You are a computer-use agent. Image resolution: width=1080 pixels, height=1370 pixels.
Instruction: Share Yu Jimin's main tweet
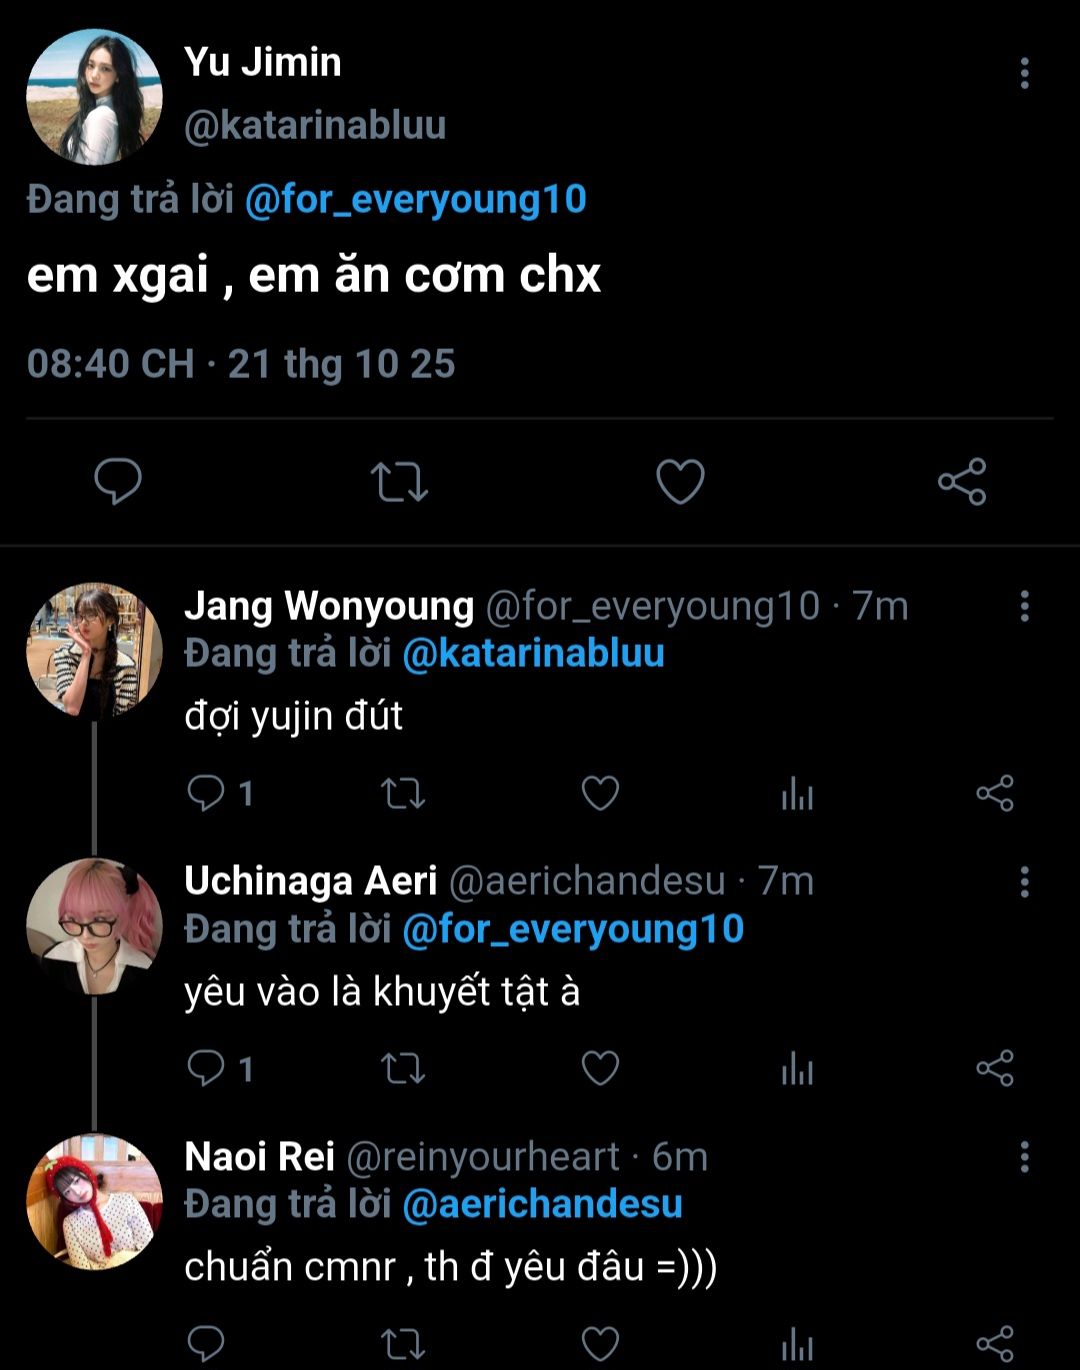[x=962, y=482]
